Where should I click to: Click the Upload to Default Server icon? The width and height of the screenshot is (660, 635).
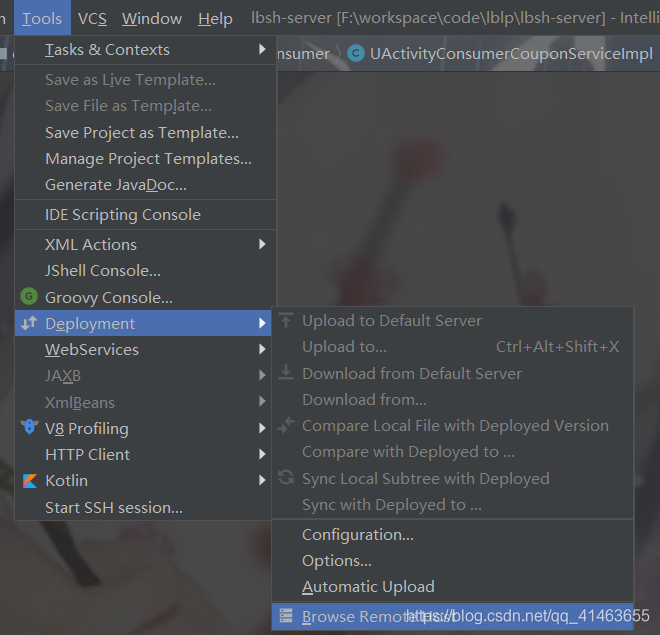tap(286, 320)
